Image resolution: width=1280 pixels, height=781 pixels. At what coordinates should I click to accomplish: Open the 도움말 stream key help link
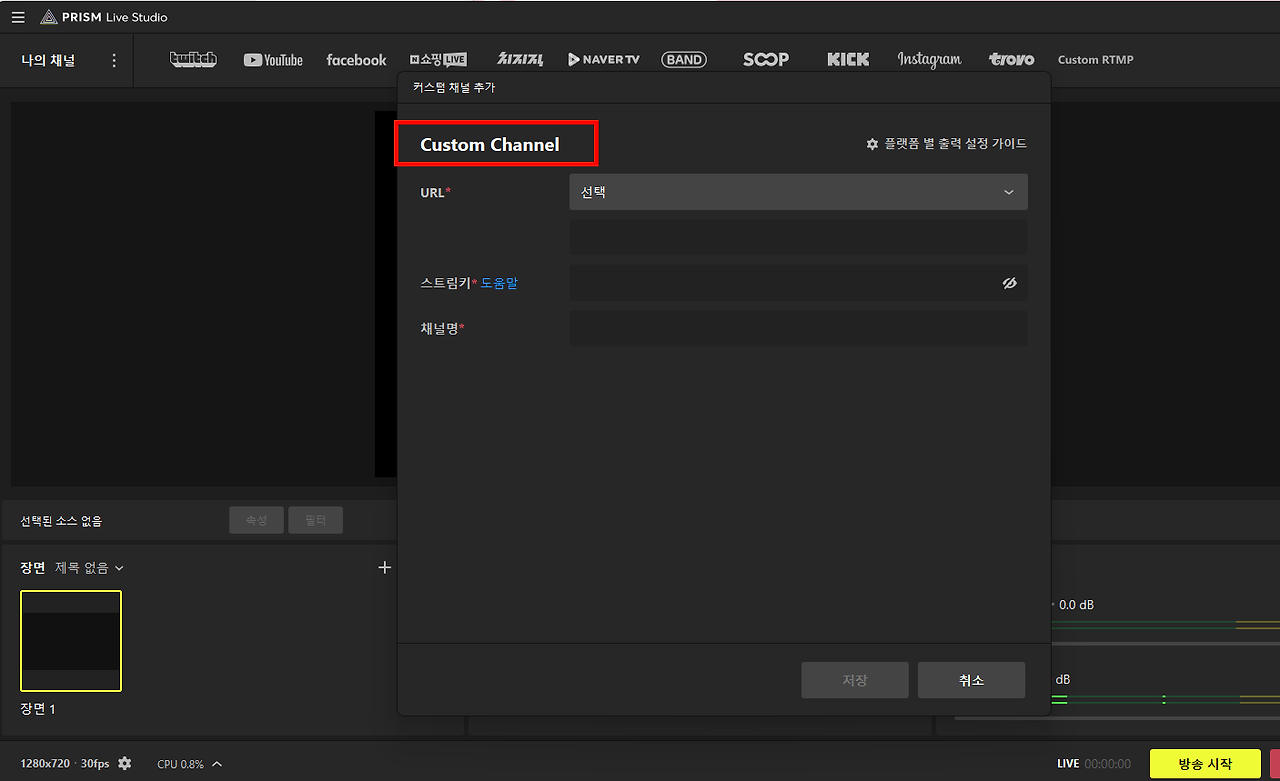click(x=499, y=283)
